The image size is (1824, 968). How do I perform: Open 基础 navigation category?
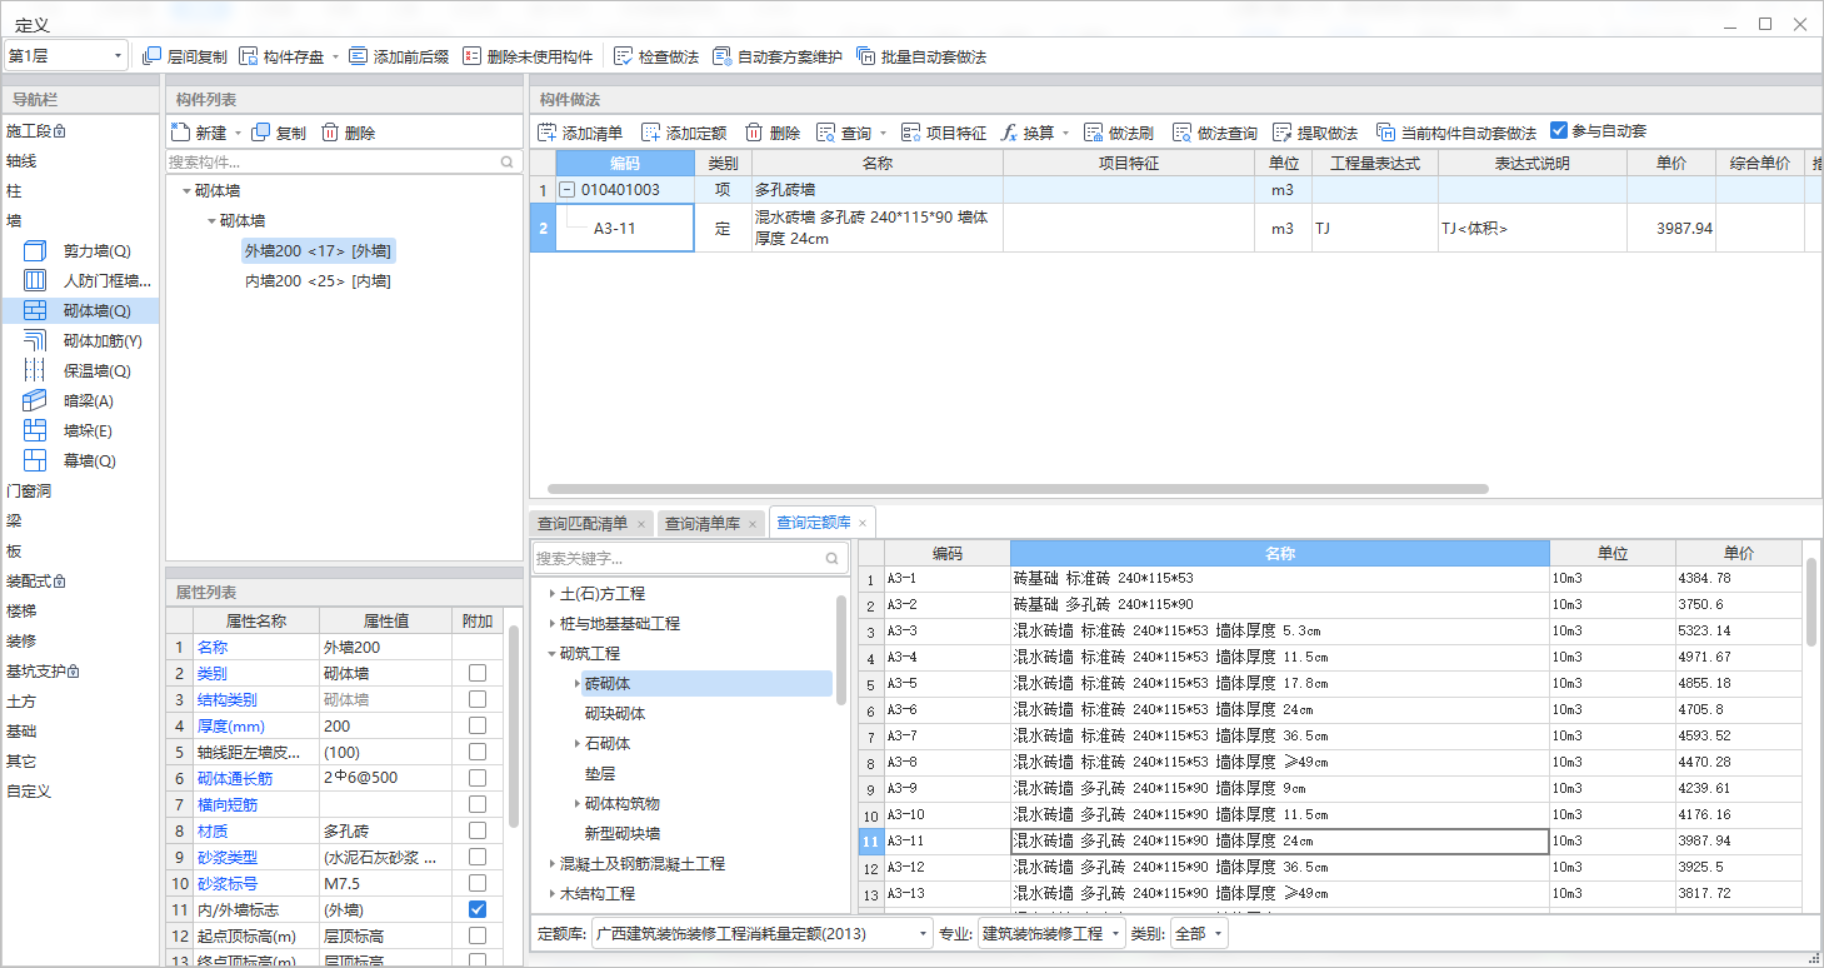click(x=21, y=731)
